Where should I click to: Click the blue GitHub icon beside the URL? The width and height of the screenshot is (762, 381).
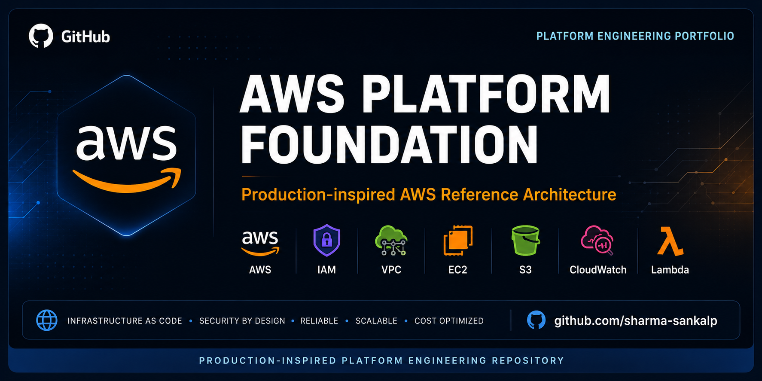tap(536, 320)
